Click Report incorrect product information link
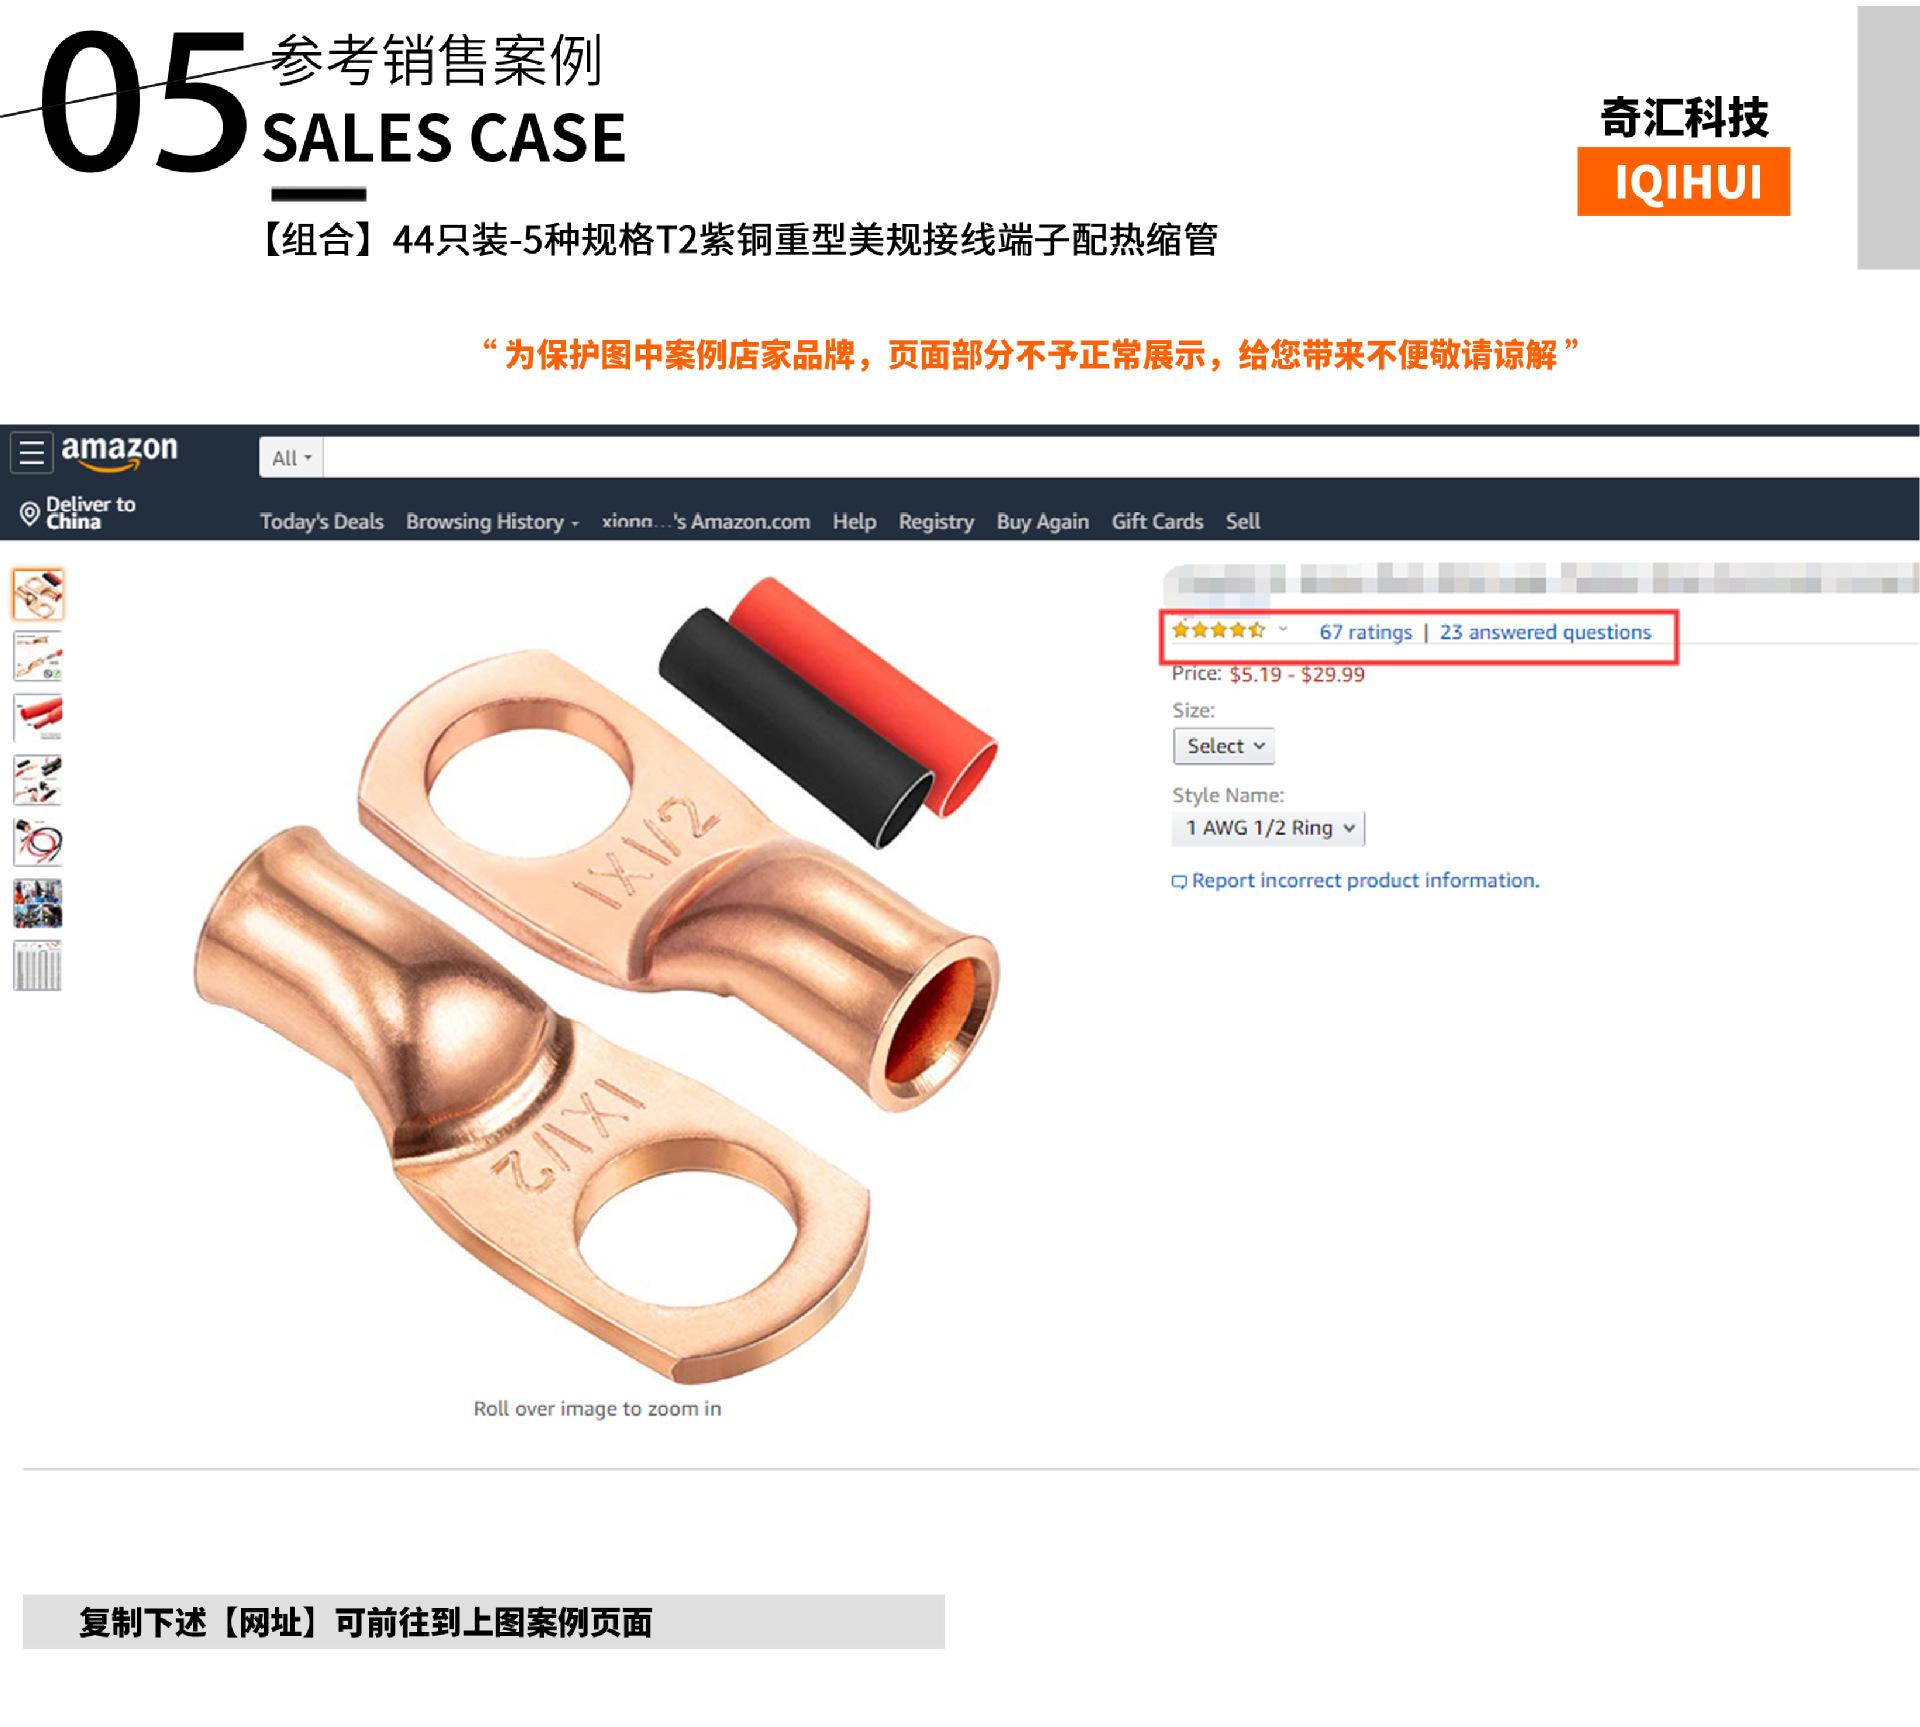The width and height of the screenshot is (1920, 1727). coord(1365,881)
